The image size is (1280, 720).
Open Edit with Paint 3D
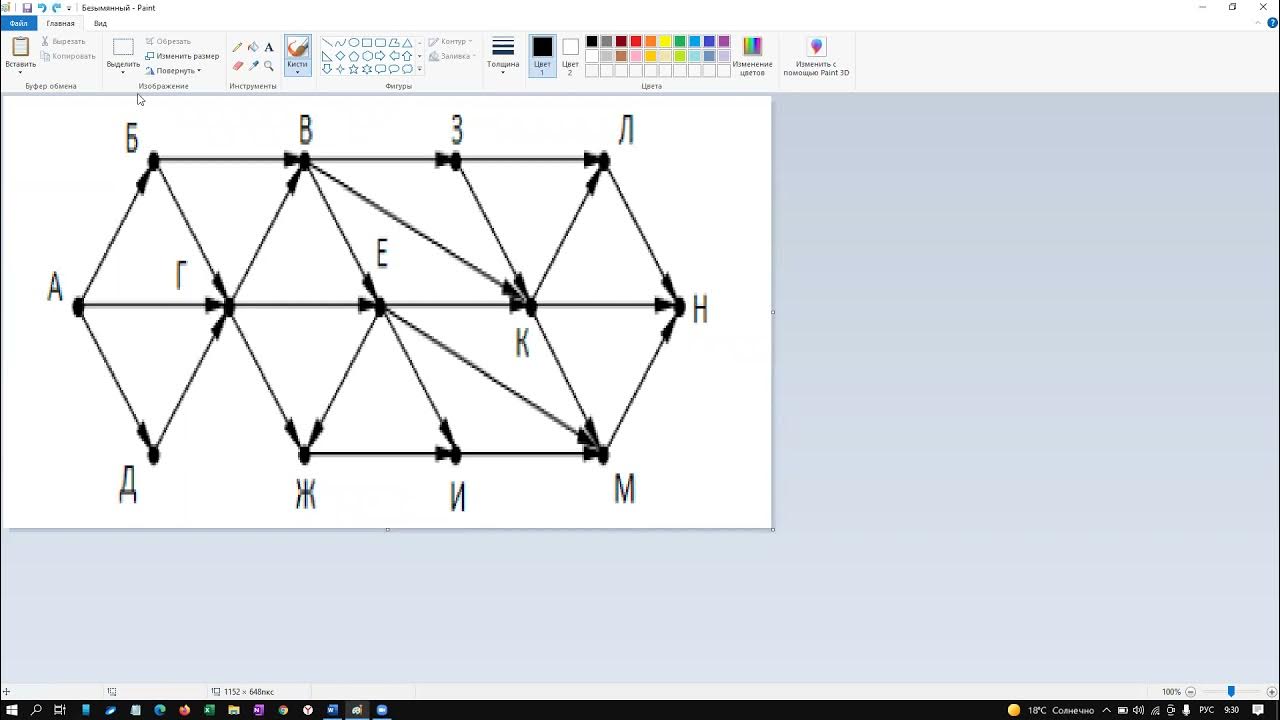816,56
